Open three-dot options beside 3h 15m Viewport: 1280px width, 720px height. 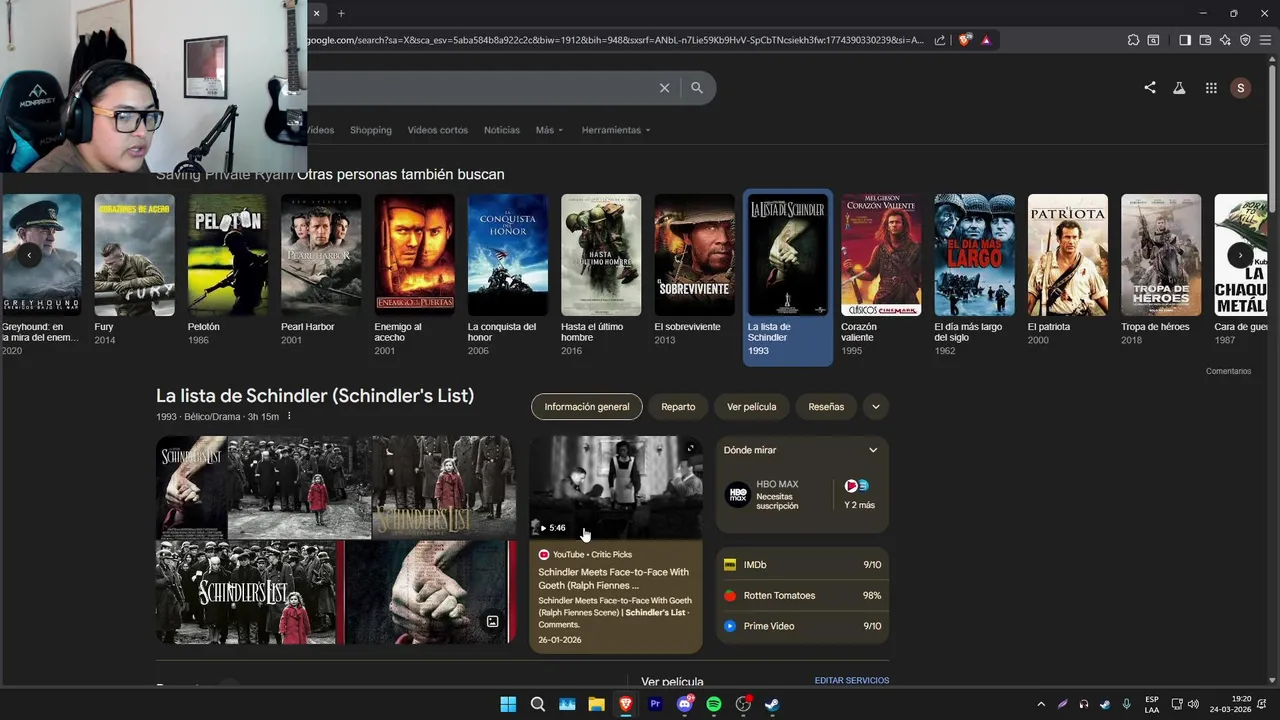[x=289, y=416]
